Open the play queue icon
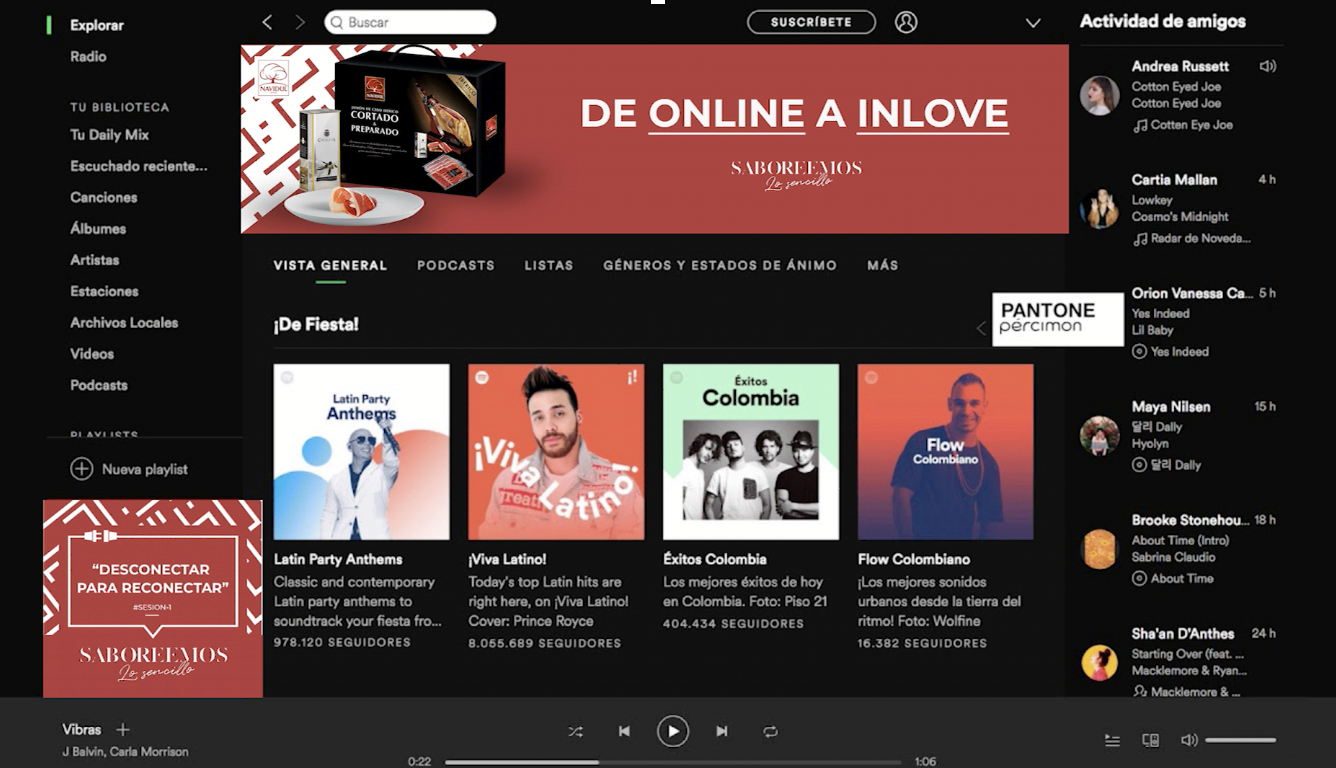The height and width of the screenshot is (768, 1336). point(1112,740)
